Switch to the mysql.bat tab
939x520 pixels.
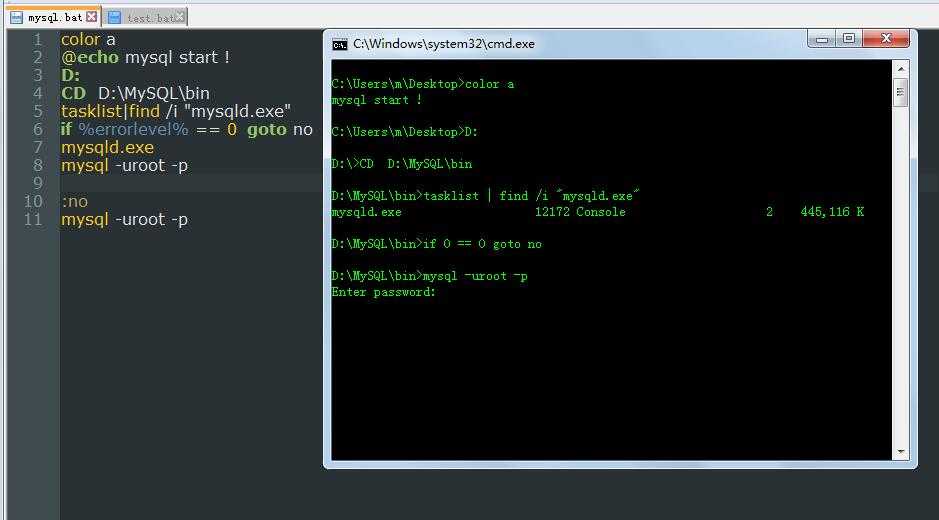coord(54,17)
